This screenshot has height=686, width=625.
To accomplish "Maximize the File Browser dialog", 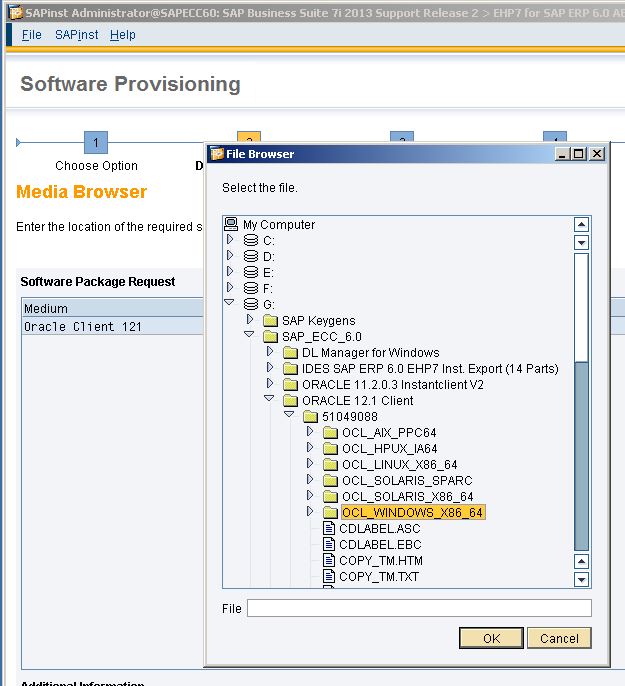I will tap(578, 154).
